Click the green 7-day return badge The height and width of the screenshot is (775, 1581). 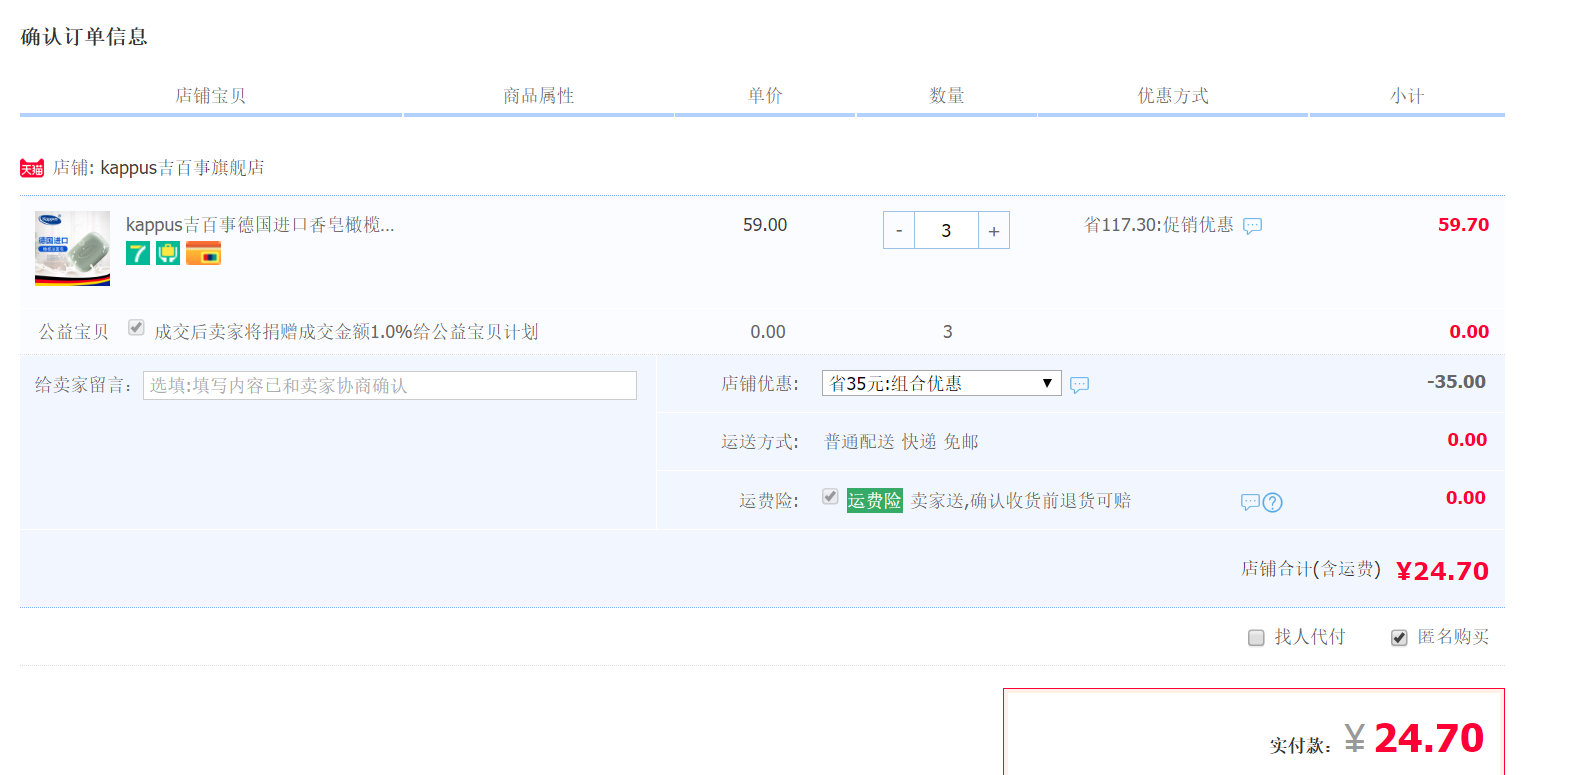(138, 254)
